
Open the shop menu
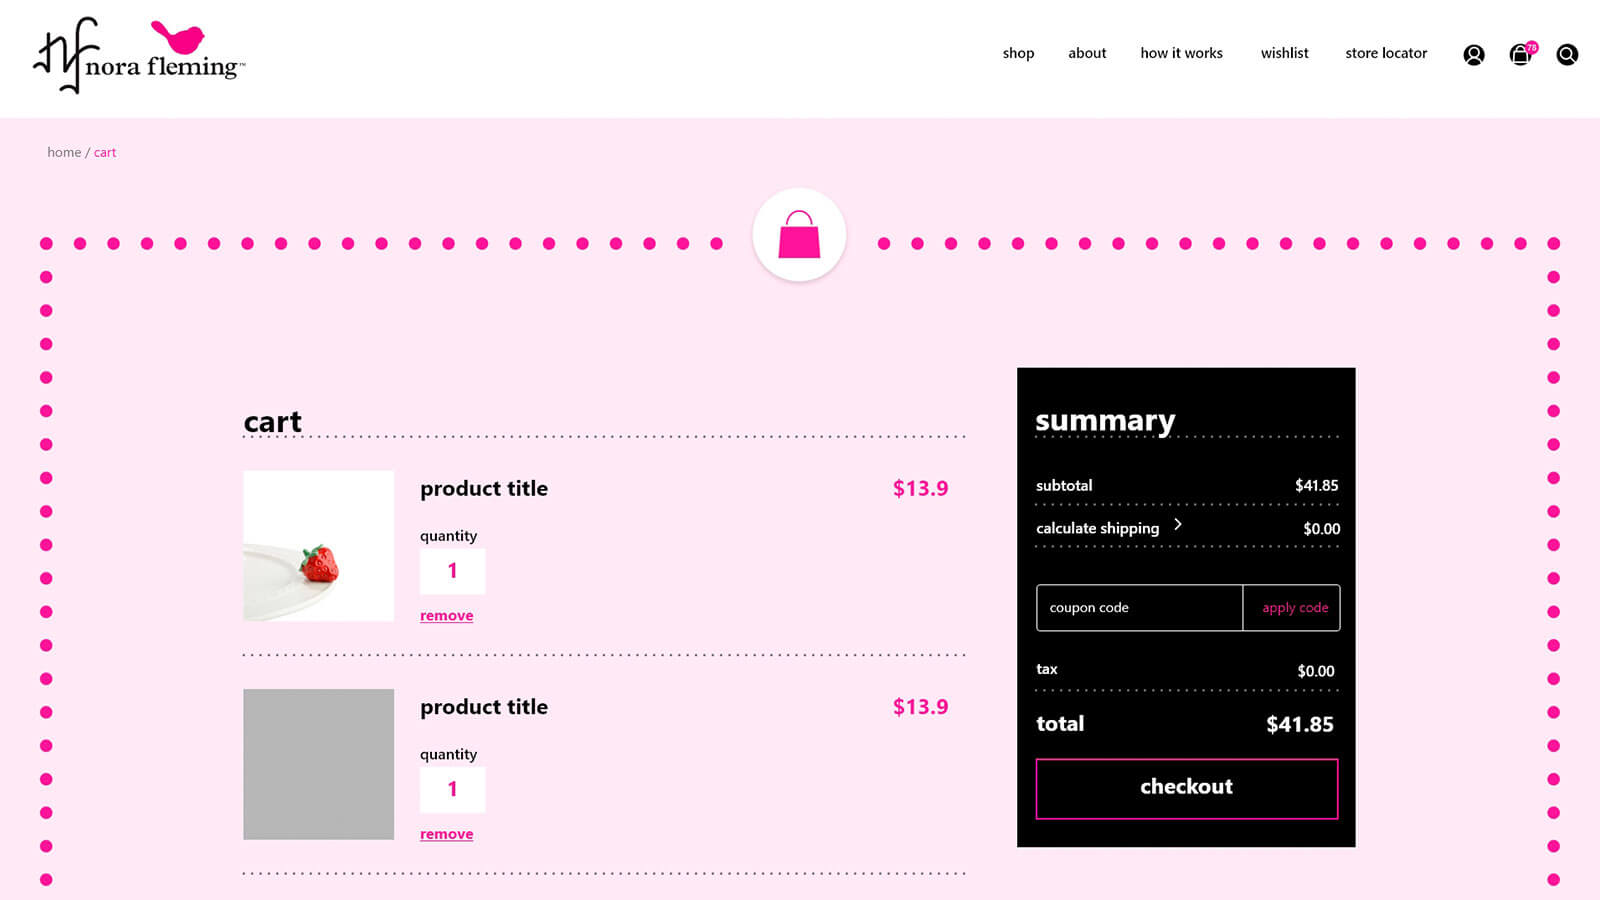[x=1018, y=53]
